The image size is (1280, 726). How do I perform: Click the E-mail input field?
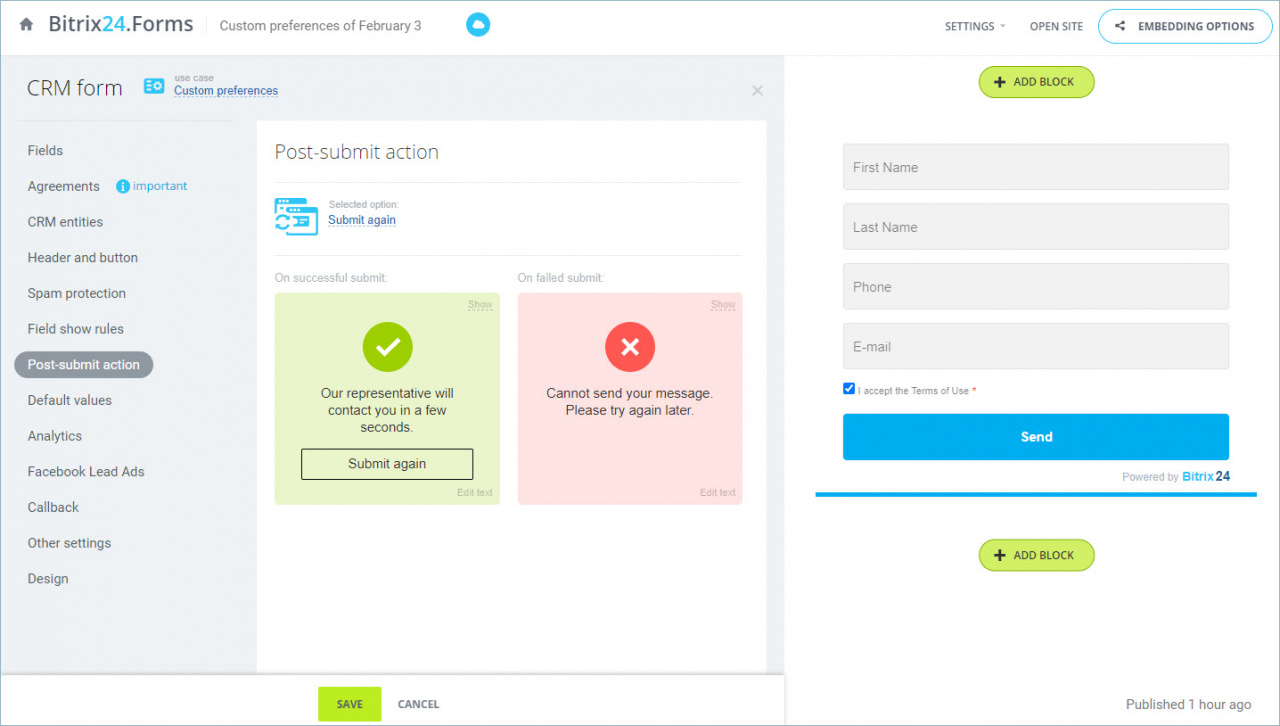(1036, 346)
